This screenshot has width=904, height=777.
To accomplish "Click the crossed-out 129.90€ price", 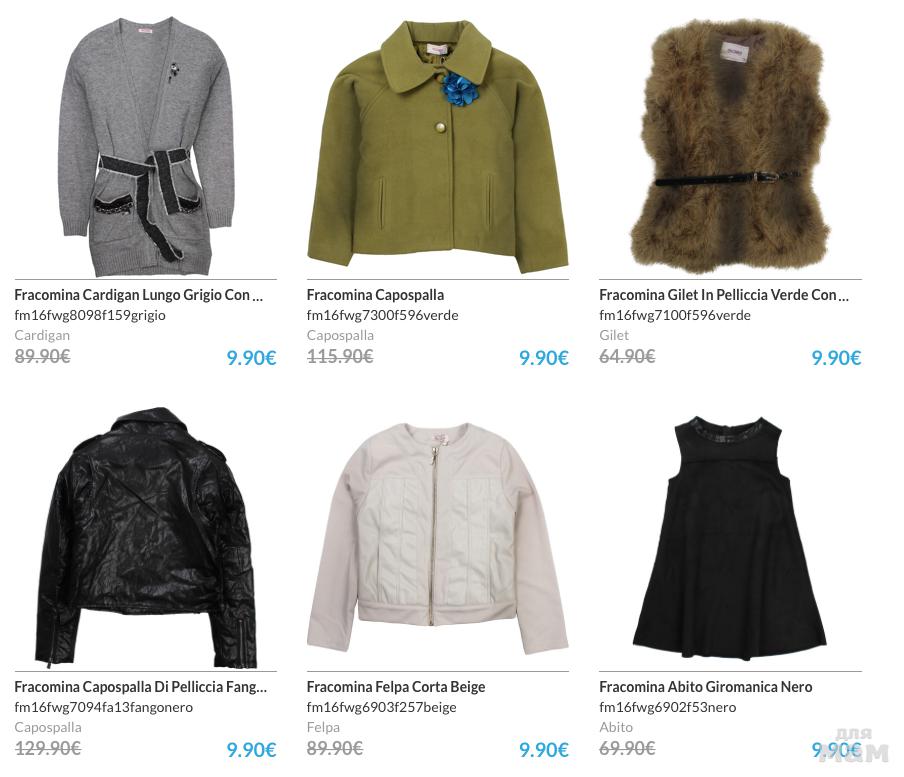I will (x=48, y=748).
